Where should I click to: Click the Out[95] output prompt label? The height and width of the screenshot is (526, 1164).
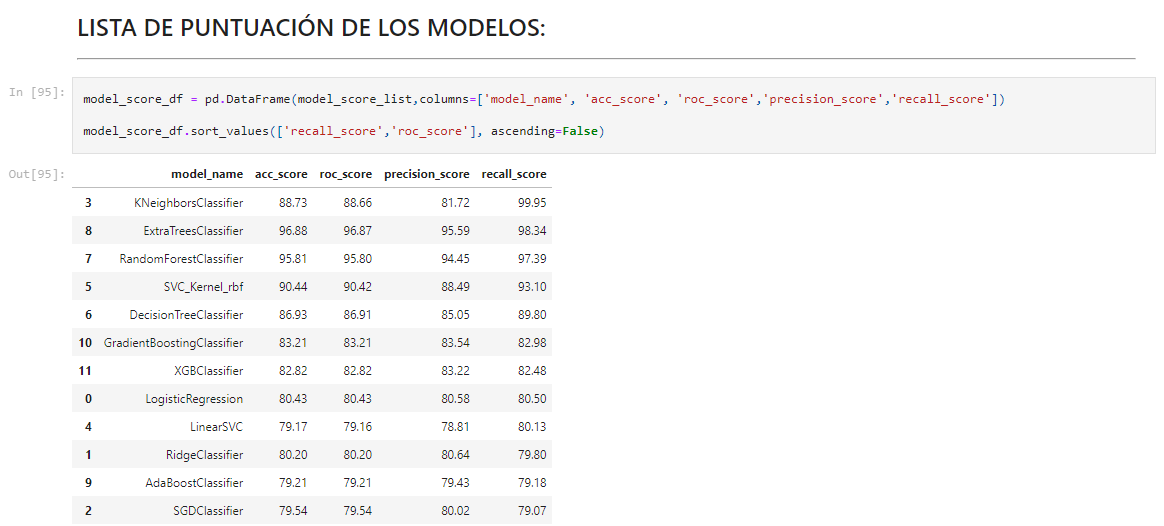click(37, 174)
